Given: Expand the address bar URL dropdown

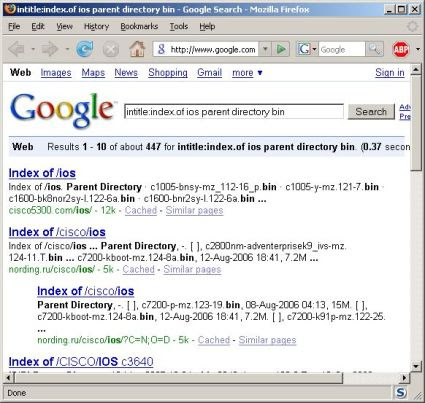Looking at the screenshot, I should (265, 50).
